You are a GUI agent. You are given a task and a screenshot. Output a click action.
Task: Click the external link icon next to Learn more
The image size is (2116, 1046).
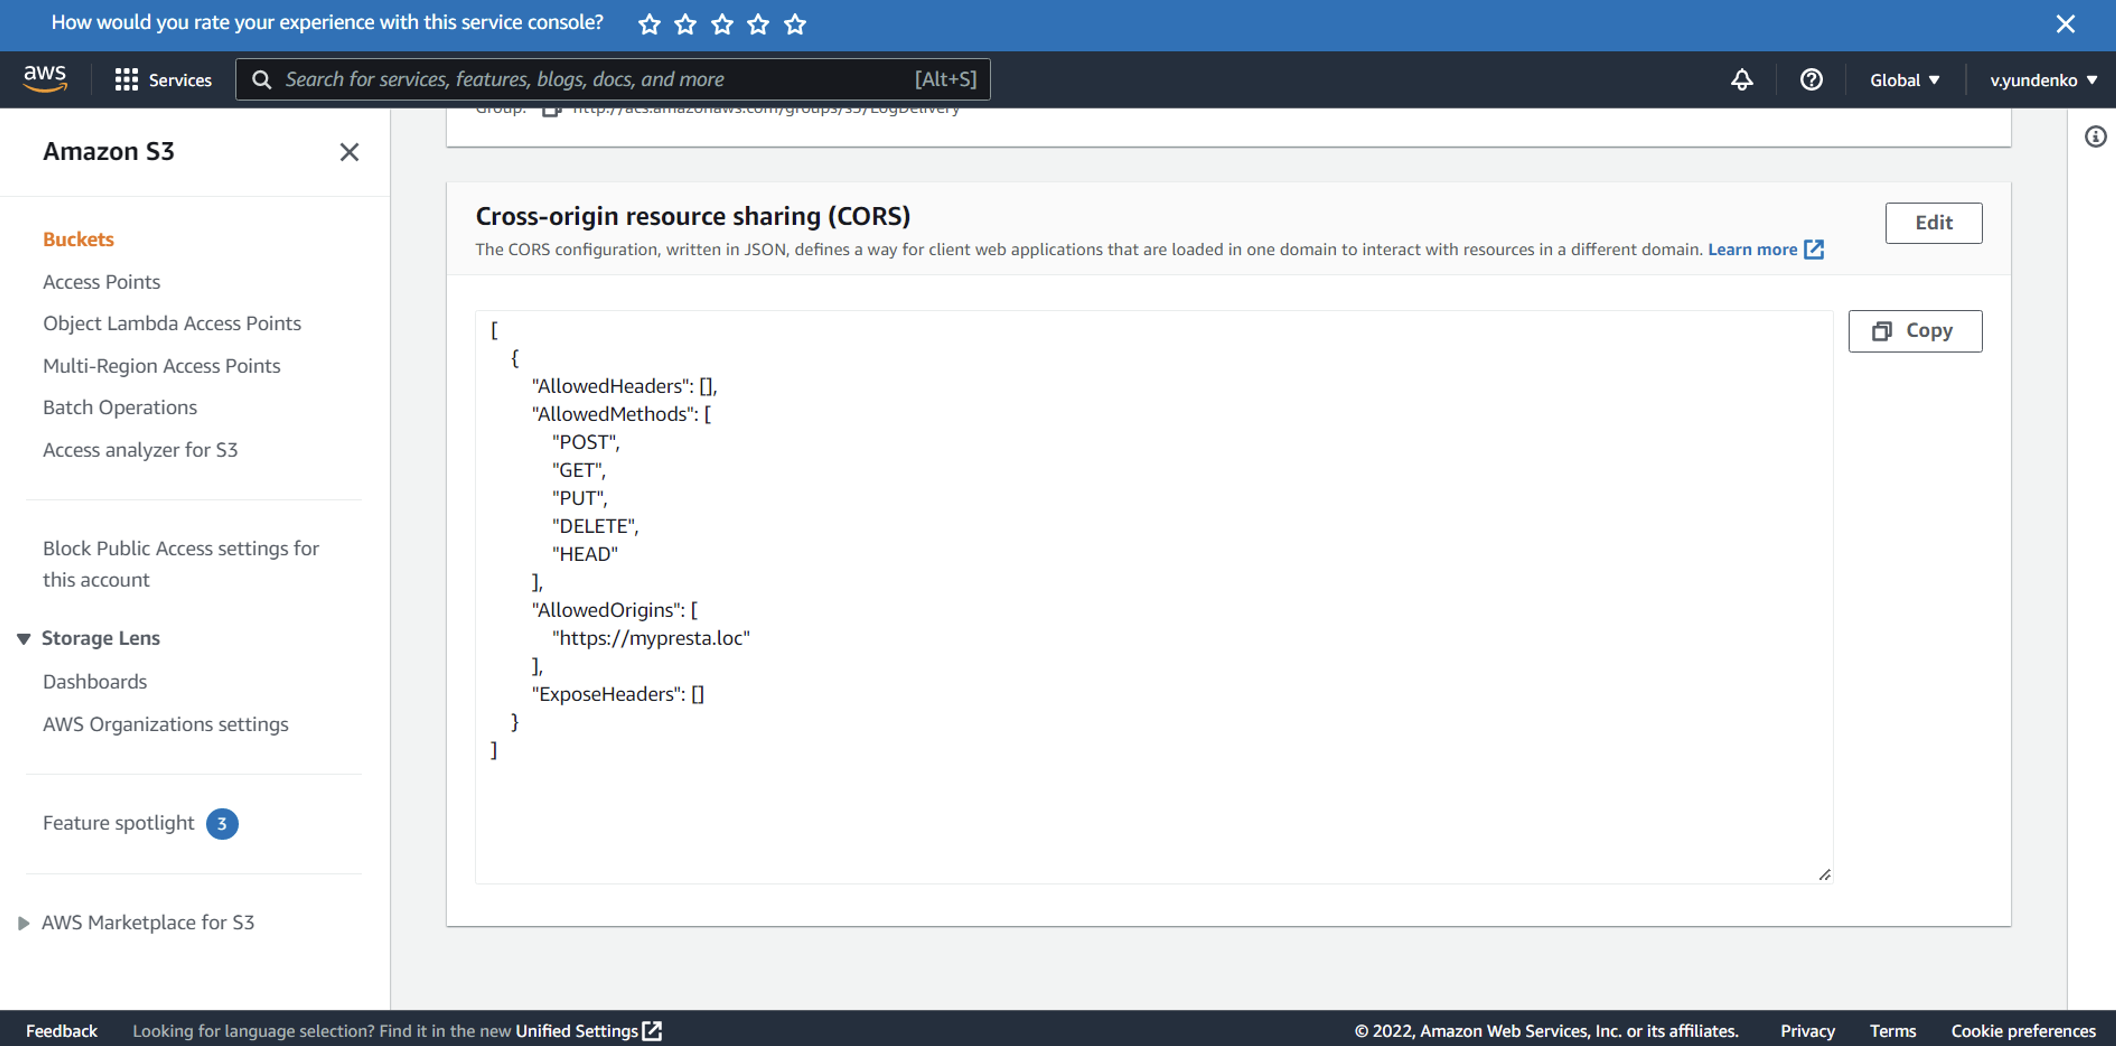click(x=1814, y=249)
